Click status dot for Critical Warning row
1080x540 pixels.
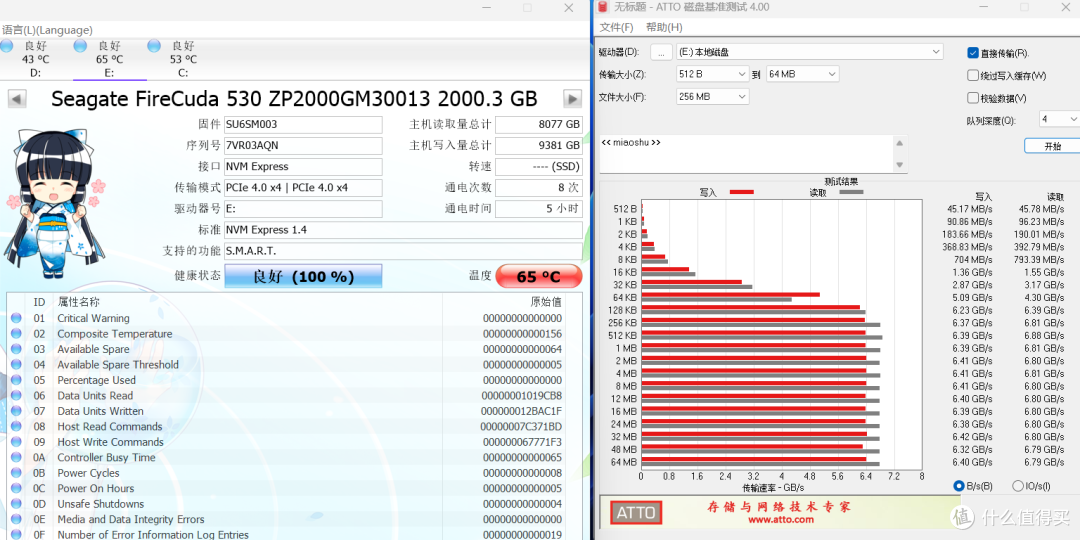(x=17, y=318)
